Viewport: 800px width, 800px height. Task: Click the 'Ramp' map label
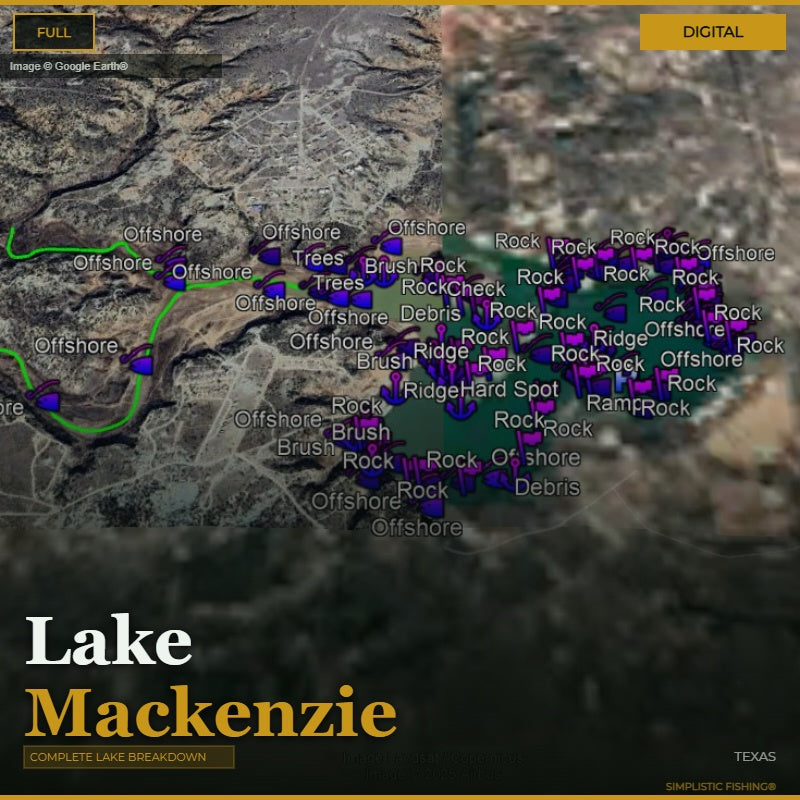coord(614,403)
